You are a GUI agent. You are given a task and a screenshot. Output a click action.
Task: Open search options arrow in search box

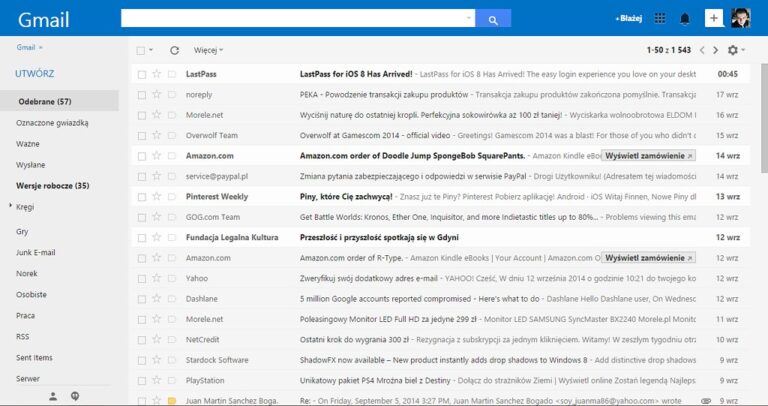[x=468, y=18]
